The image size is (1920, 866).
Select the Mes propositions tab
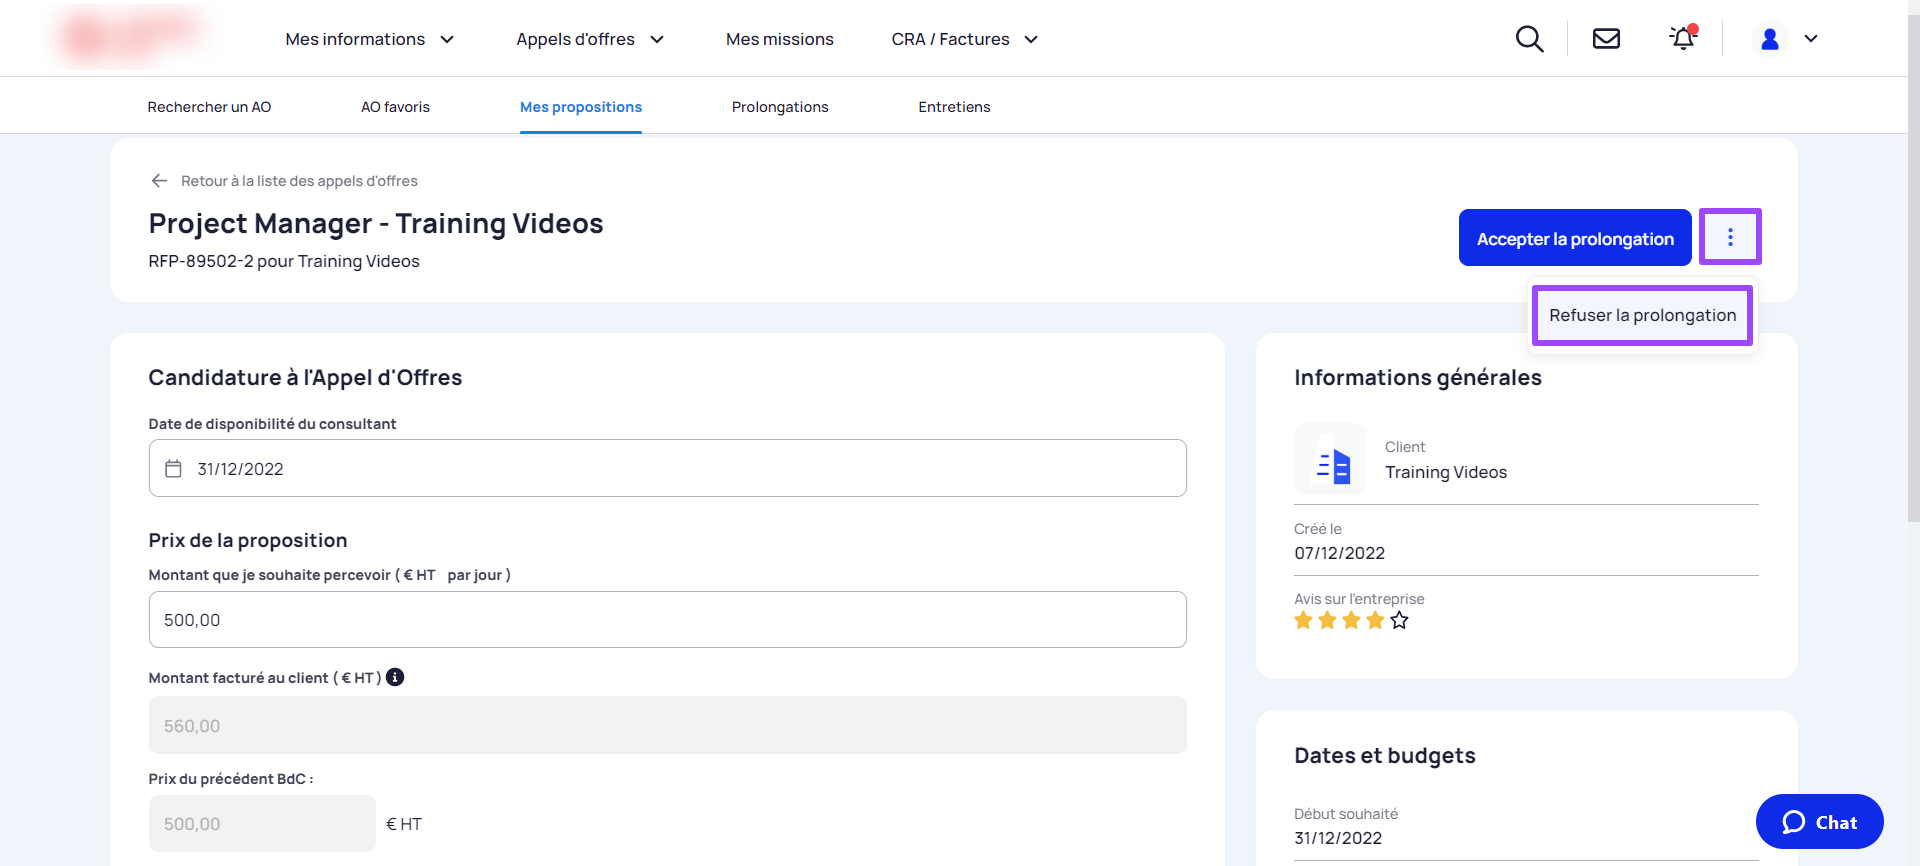click(x=581, y=107)
